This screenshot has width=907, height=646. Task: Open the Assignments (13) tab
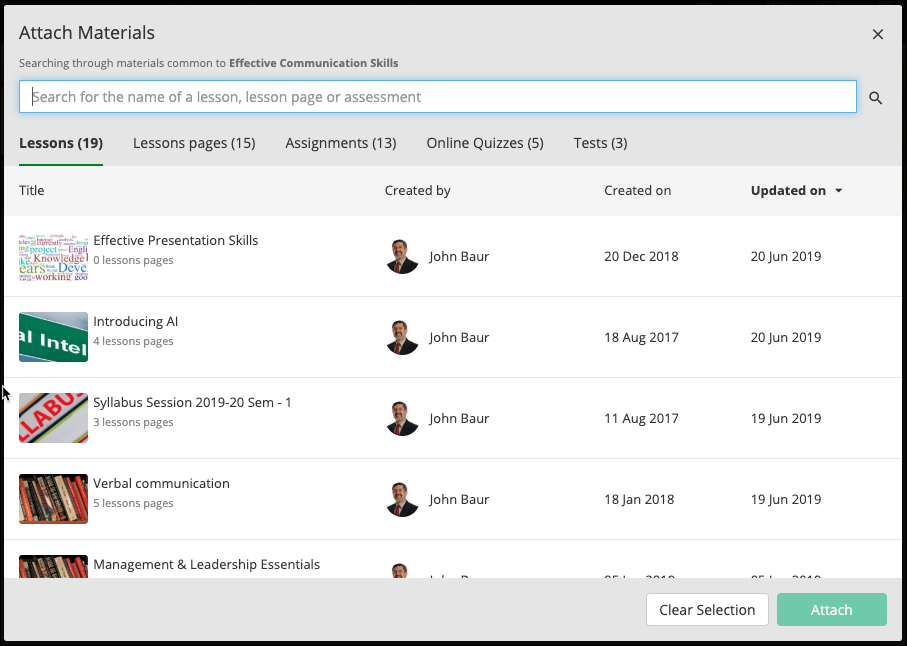pyautogui.click(x=341, y=143)
